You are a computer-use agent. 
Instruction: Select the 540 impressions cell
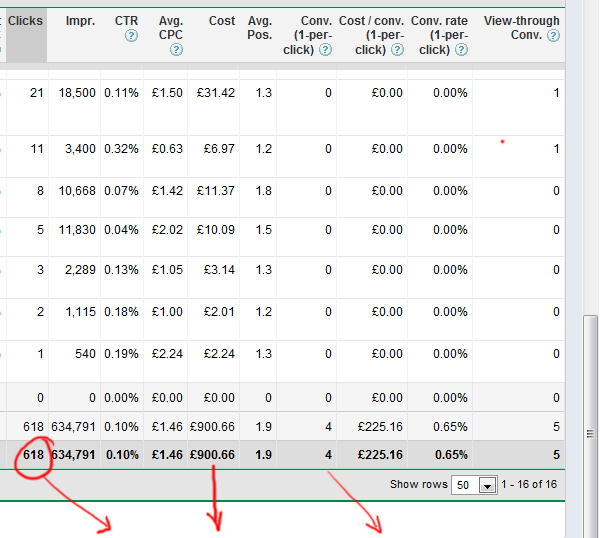85,354
